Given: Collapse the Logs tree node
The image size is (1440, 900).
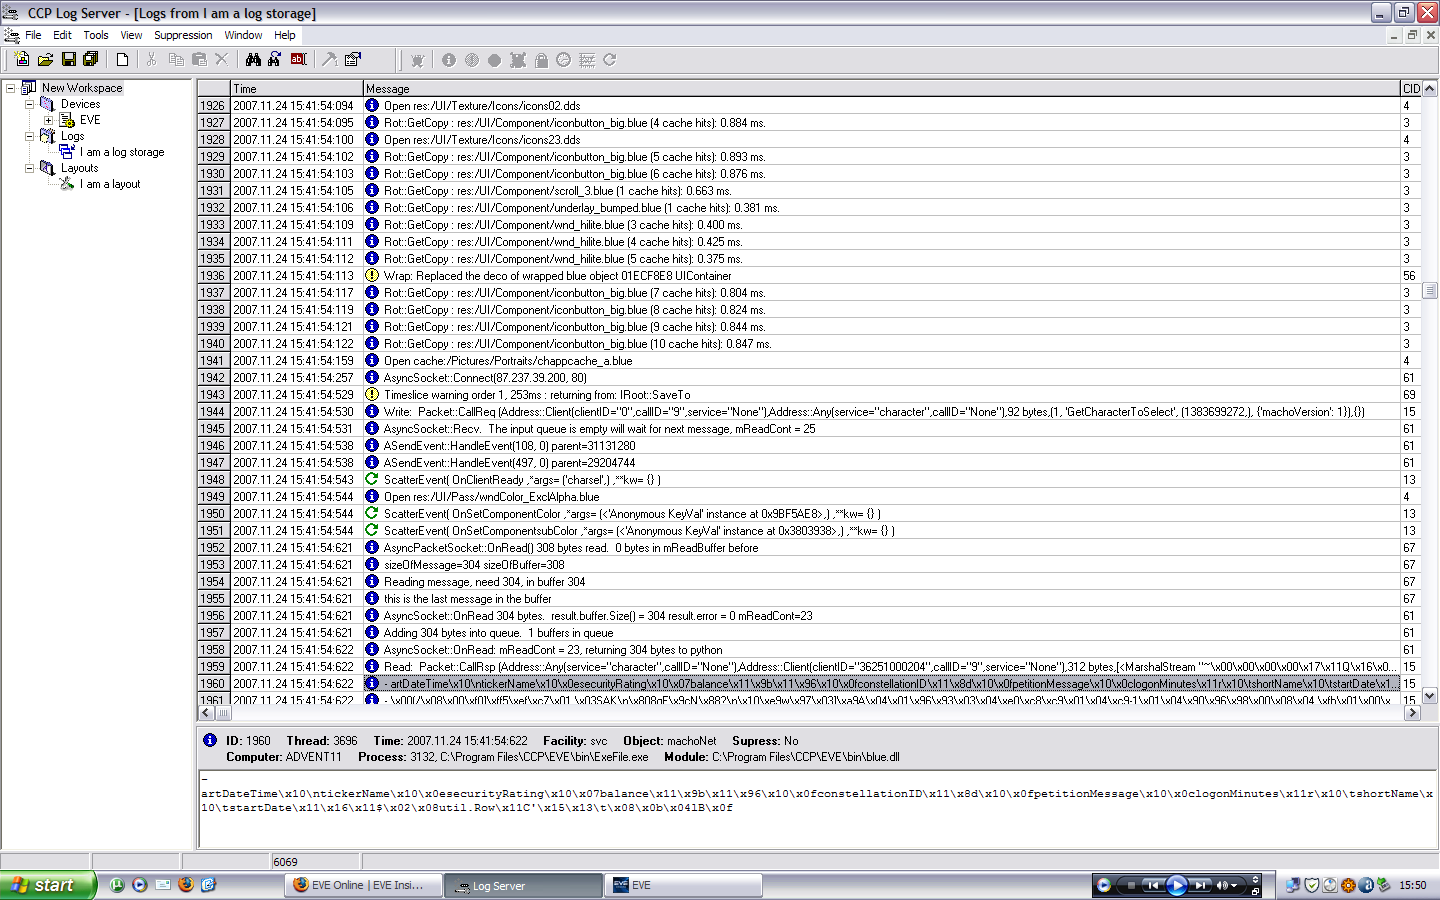Looking at the screenshot, I should point(29,136).
